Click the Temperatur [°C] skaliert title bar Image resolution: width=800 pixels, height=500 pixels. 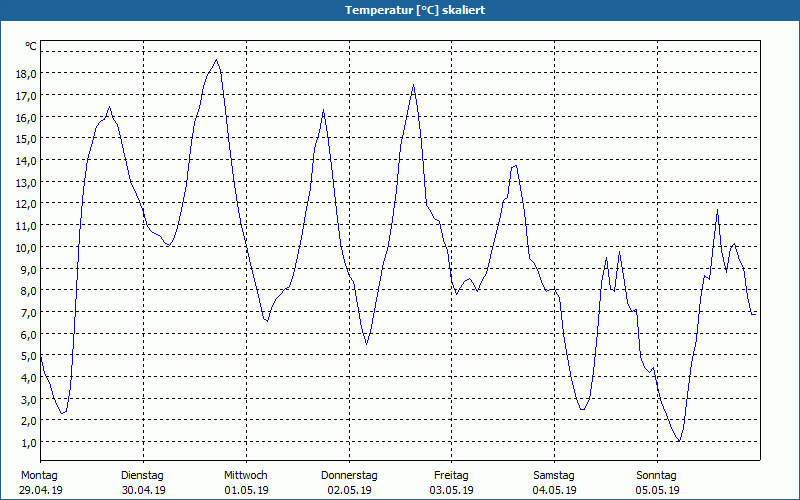tap(400, 10)
